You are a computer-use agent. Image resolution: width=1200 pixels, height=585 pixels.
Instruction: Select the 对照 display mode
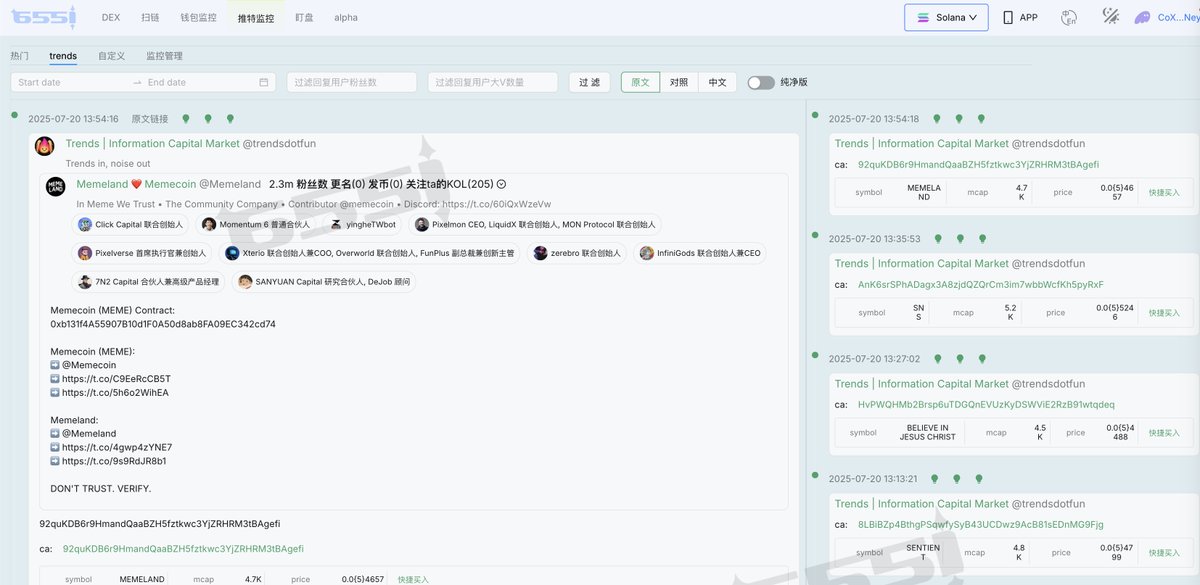point(678,82)
